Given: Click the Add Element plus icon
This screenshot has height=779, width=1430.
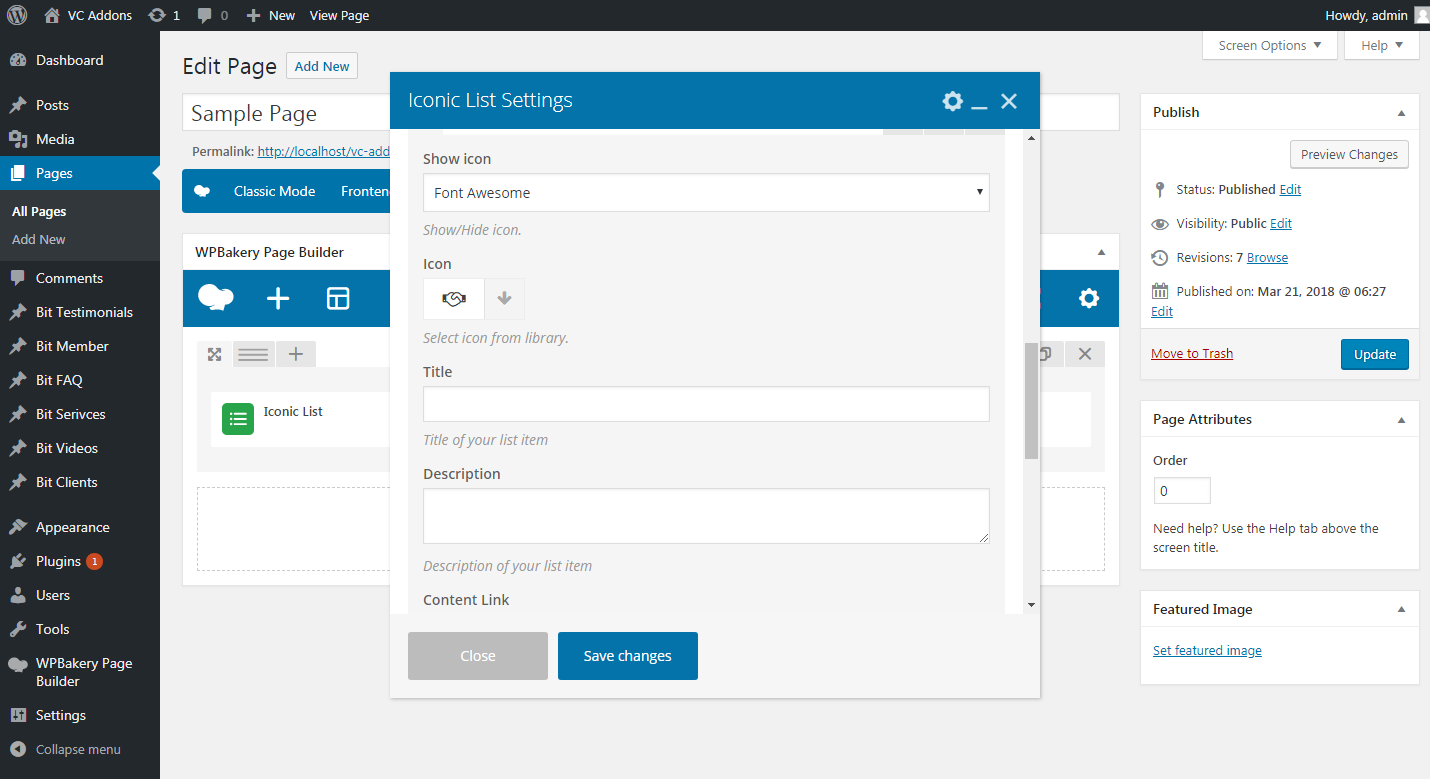Looking at the screenshot, I should pyautogui.click(x=278, y=298).
